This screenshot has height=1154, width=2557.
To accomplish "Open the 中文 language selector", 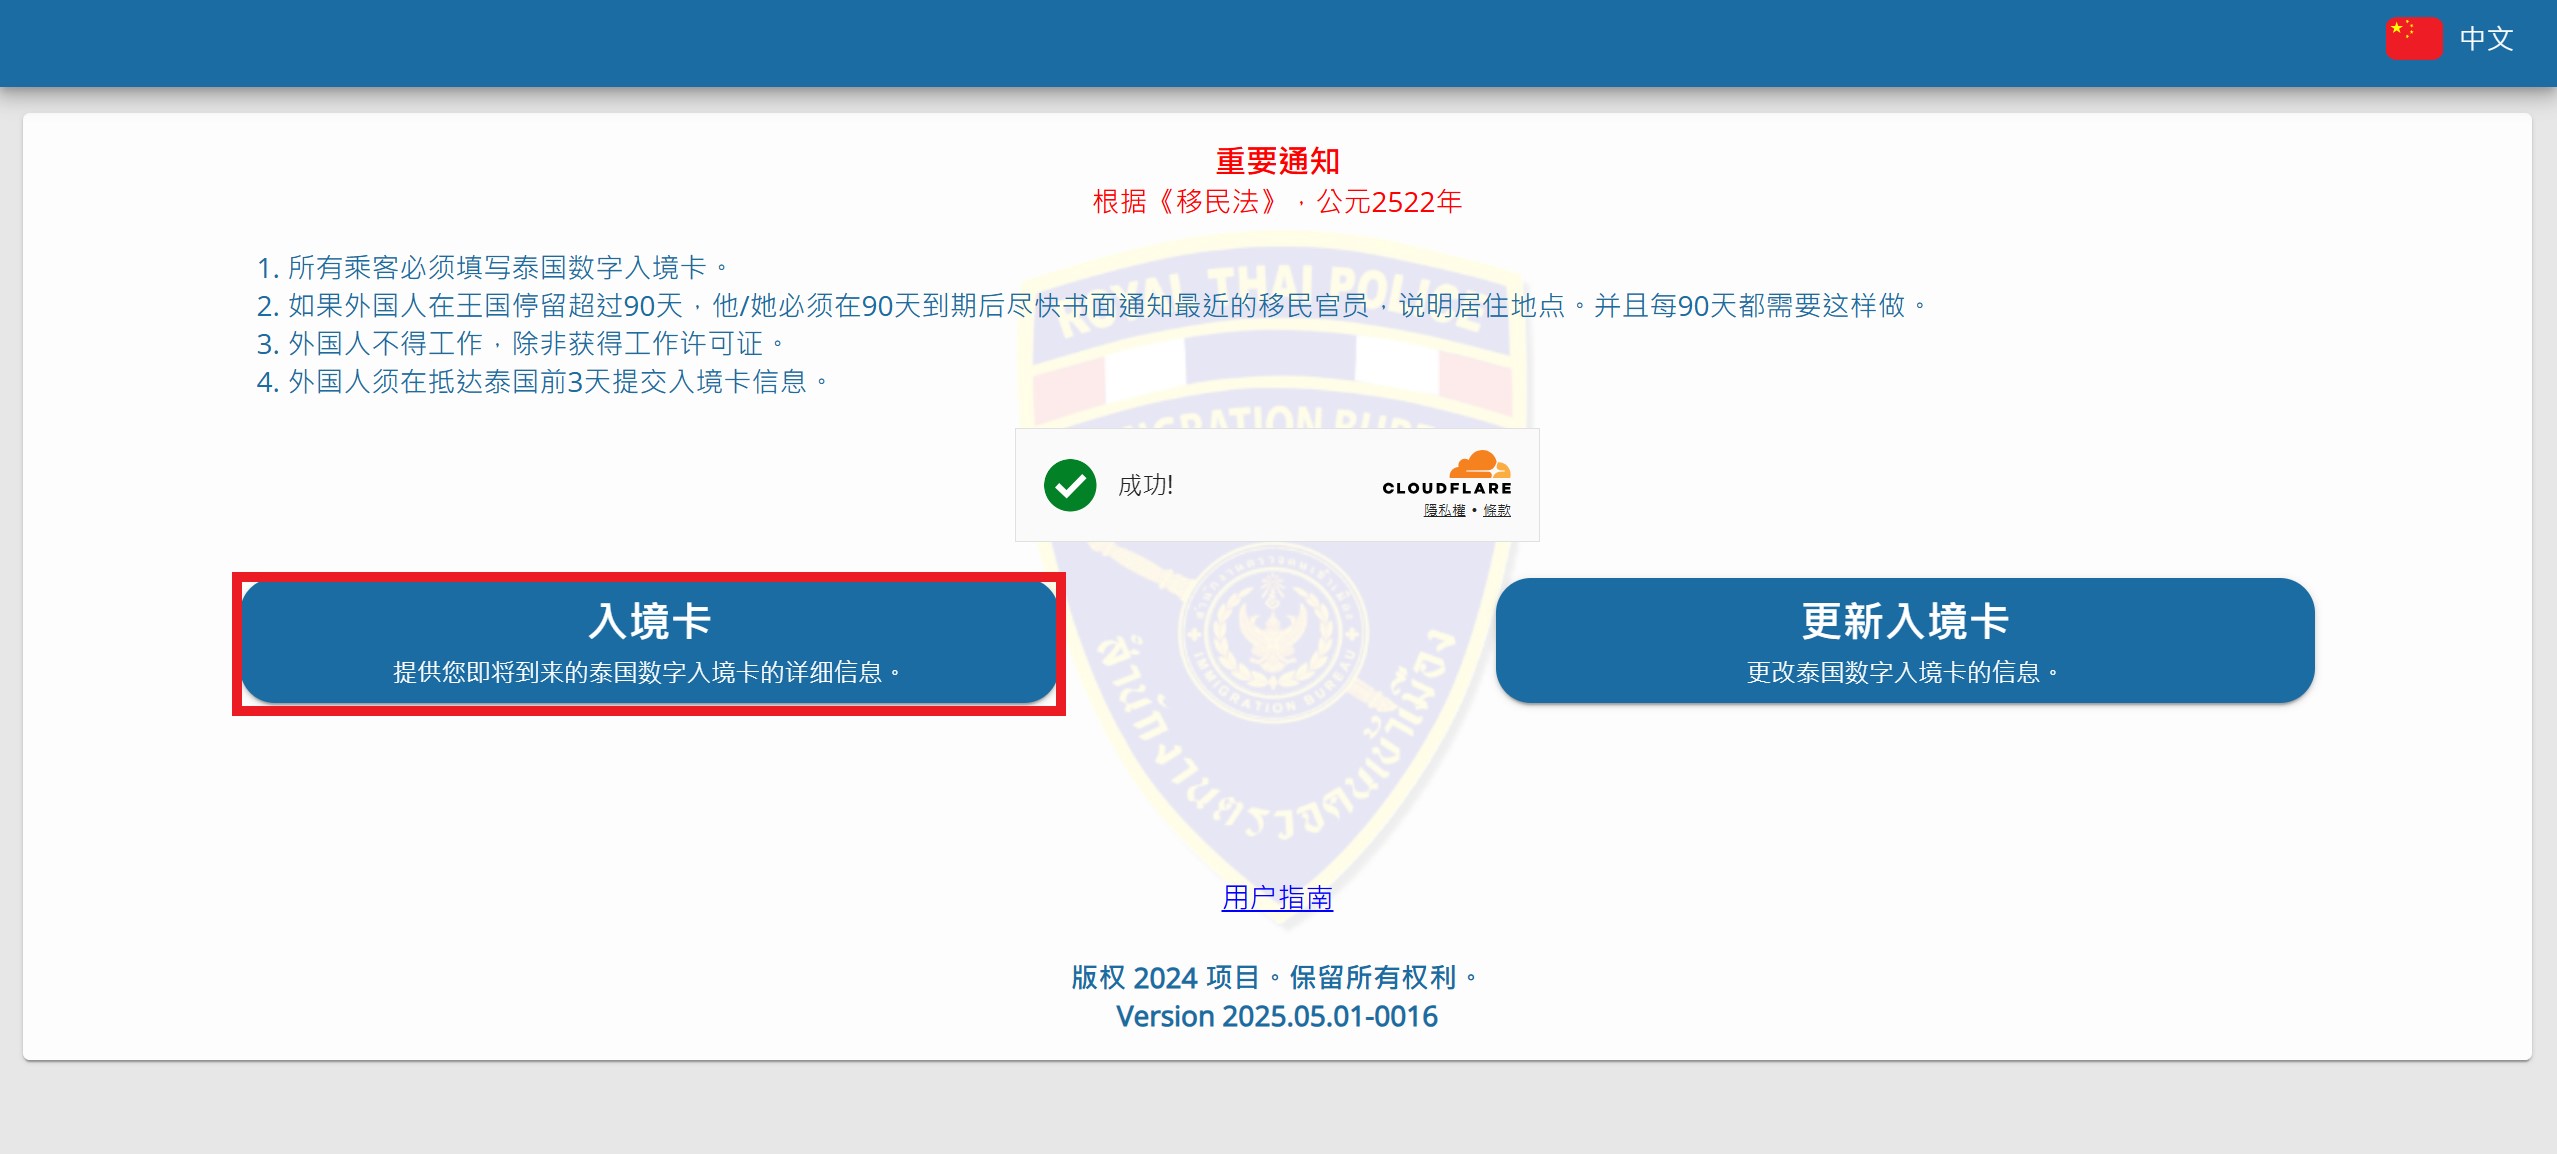I will click(x=2485, y=39).
